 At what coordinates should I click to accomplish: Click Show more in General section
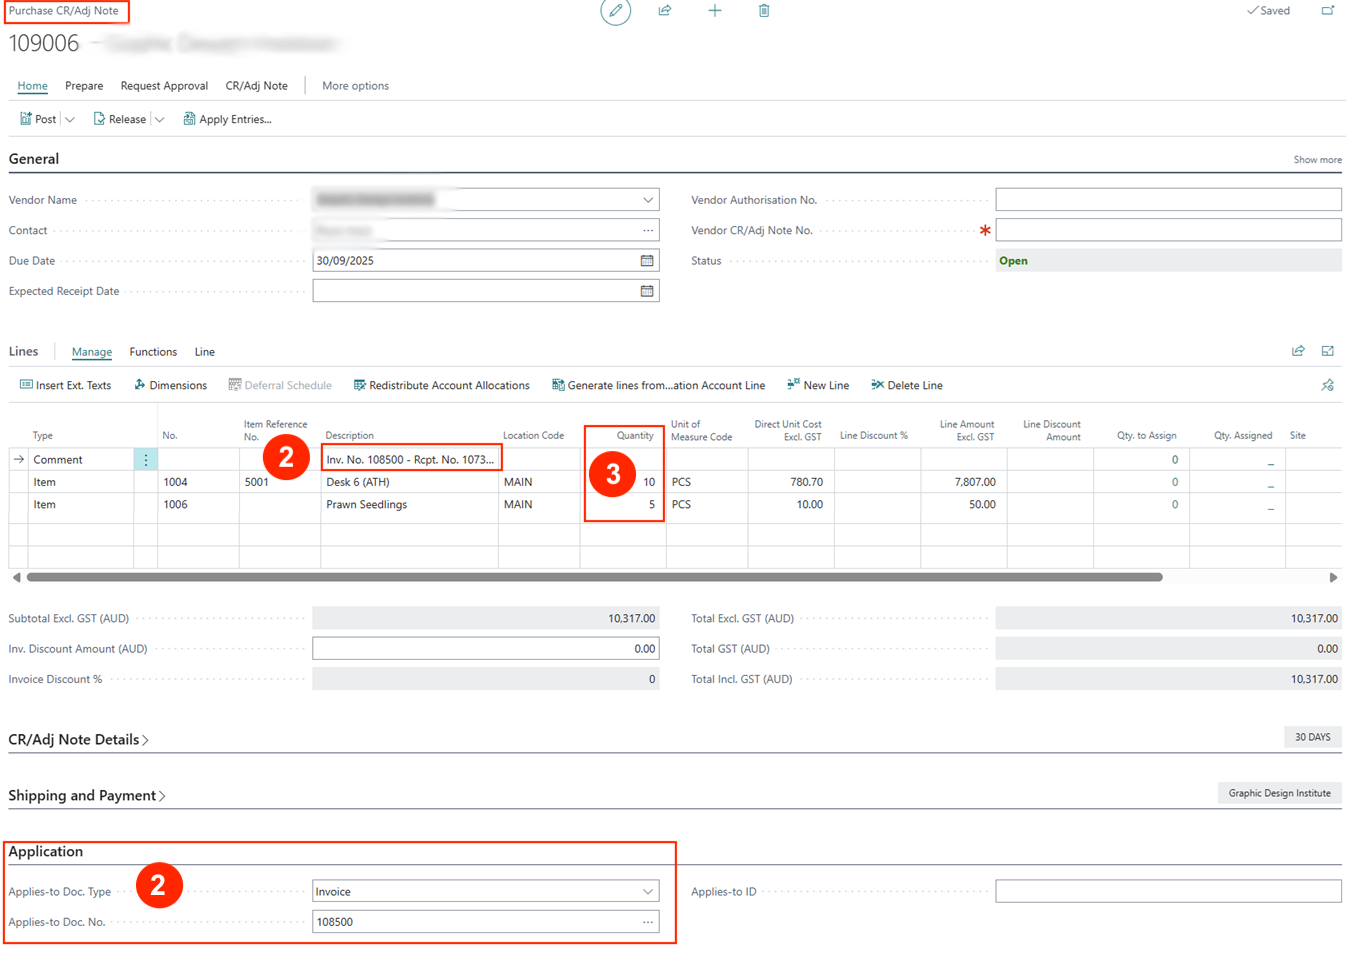(1317, 160)
